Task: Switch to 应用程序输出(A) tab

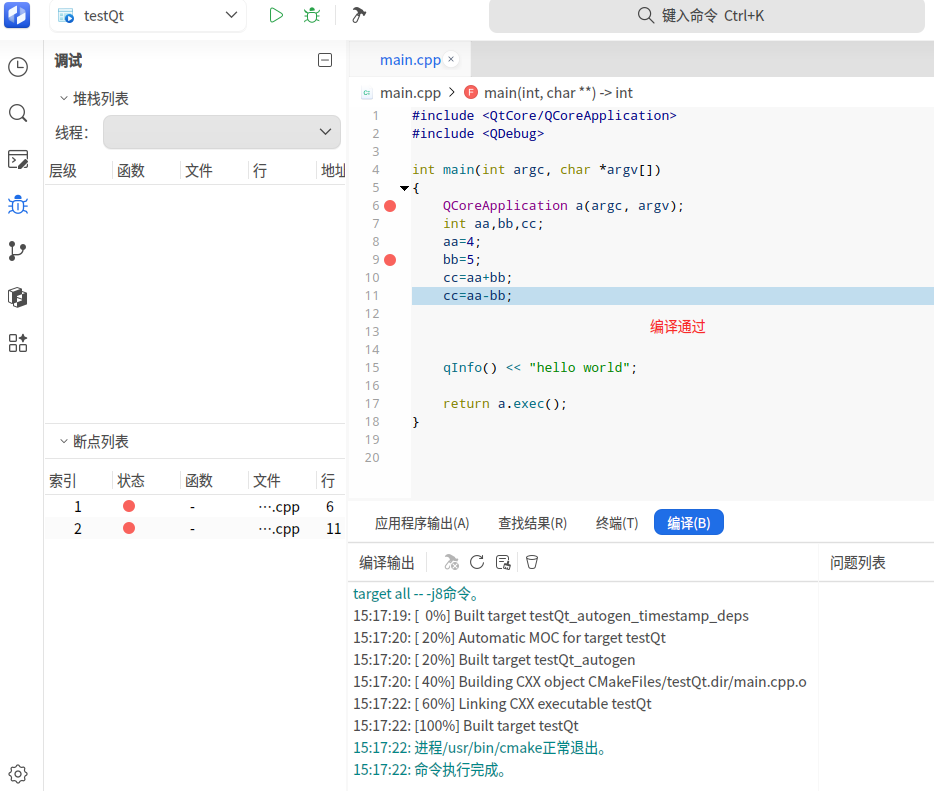Action: pyautogui.click(x=422, y=523)
